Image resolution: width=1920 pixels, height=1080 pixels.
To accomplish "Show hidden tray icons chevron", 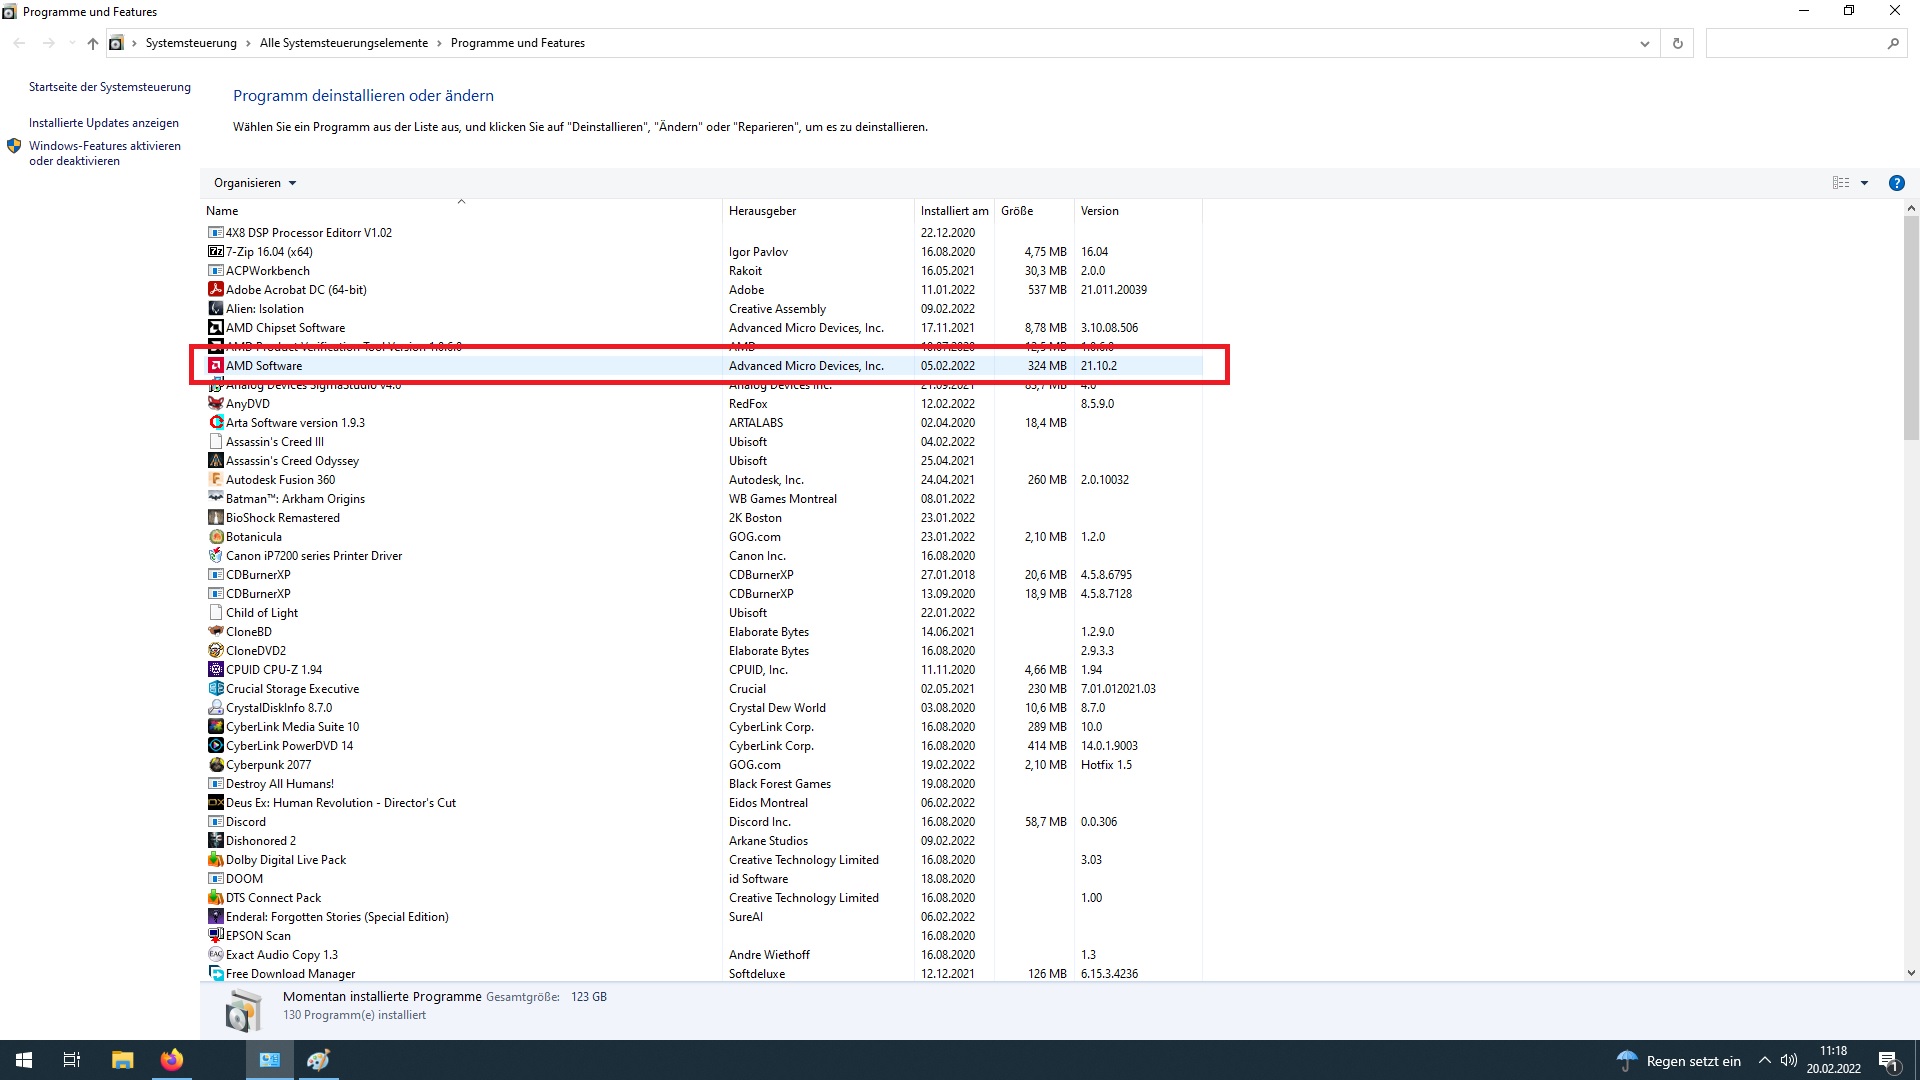I will (1764, 1061).
